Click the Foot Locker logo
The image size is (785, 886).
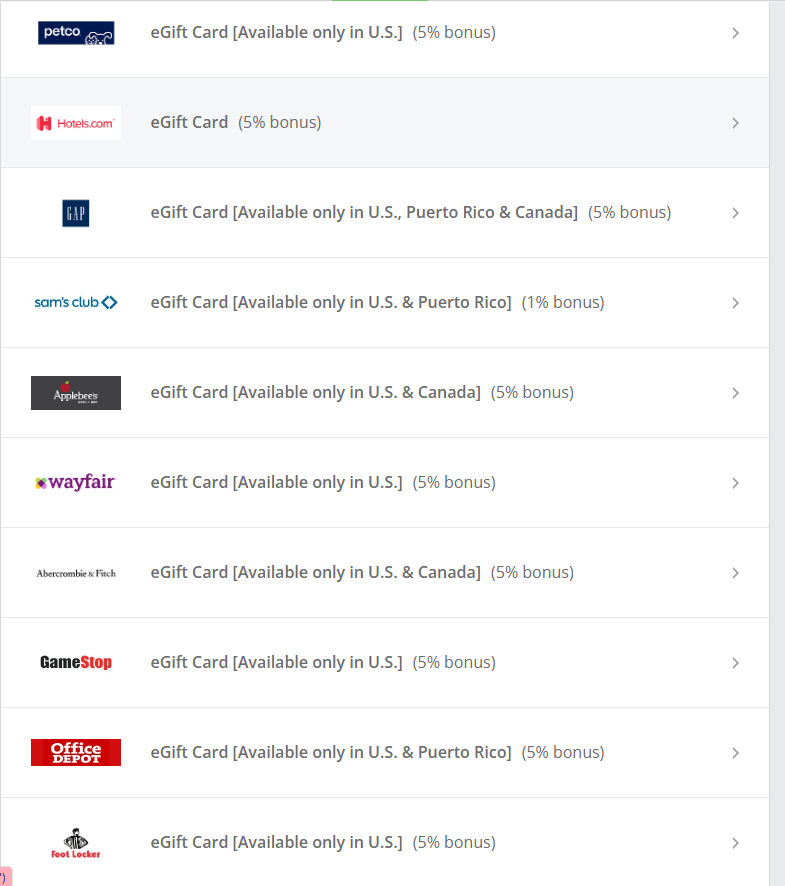point(76,843)
